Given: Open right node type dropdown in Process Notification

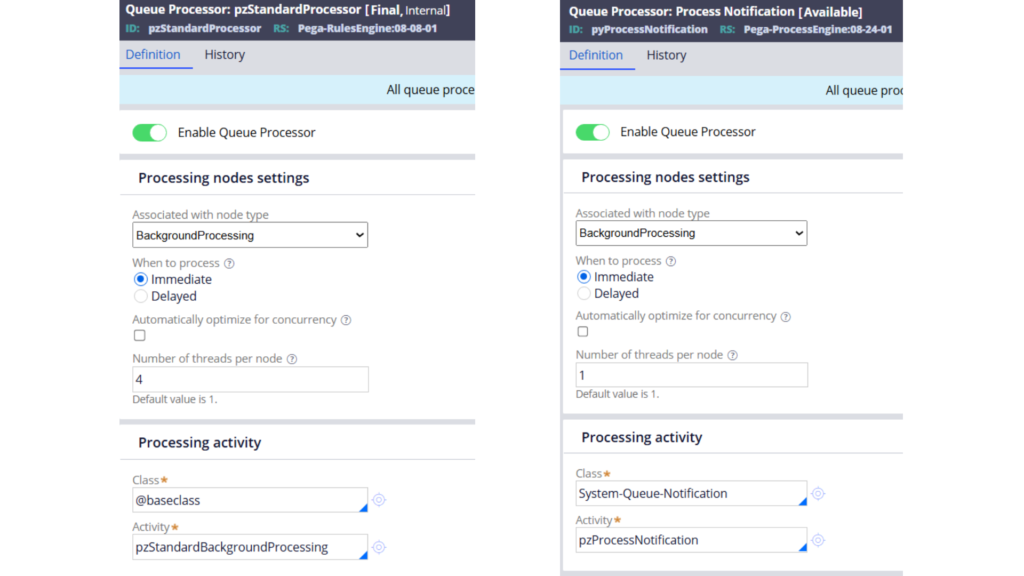Looking at the screenshot, I should [691, 233].
